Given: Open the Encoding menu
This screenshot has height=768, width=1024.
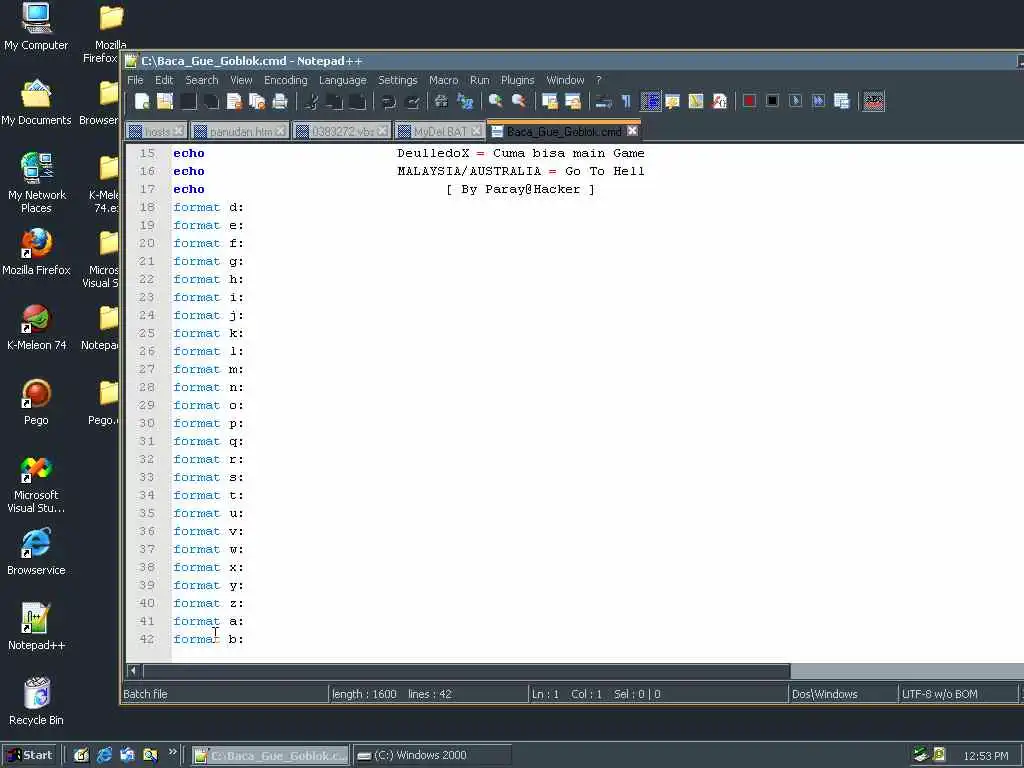Looking at the screenshot, I should pos(285,80).
